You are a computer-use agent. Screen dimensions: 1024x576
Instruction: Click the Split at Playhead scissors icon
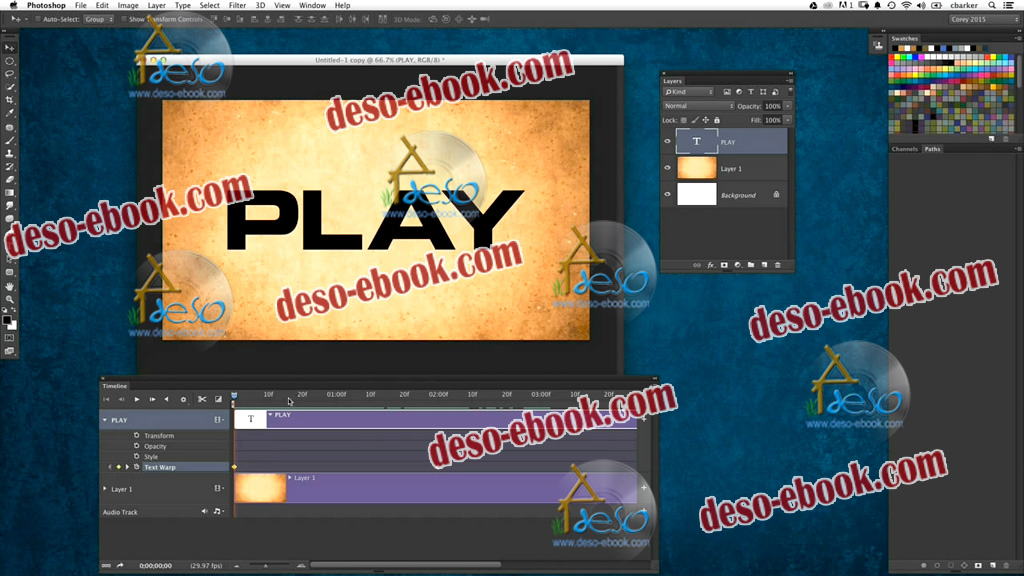(x=201, y=399)
